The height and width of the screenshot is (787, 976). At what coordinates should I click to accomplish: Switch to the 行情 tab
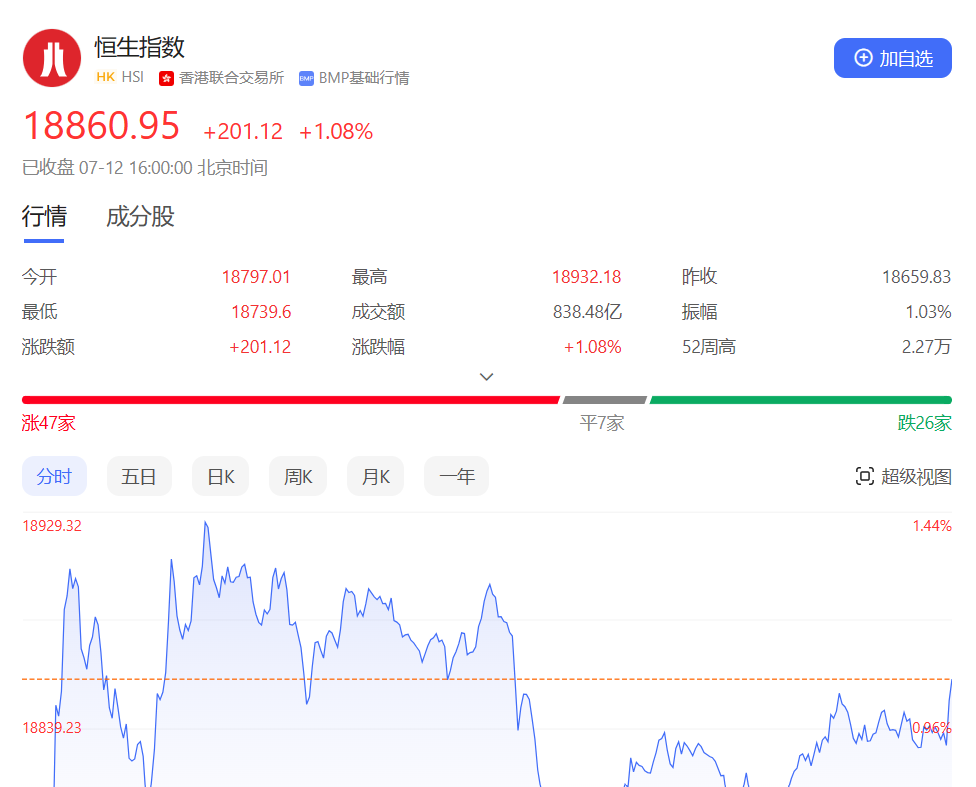tap(44, 217)
